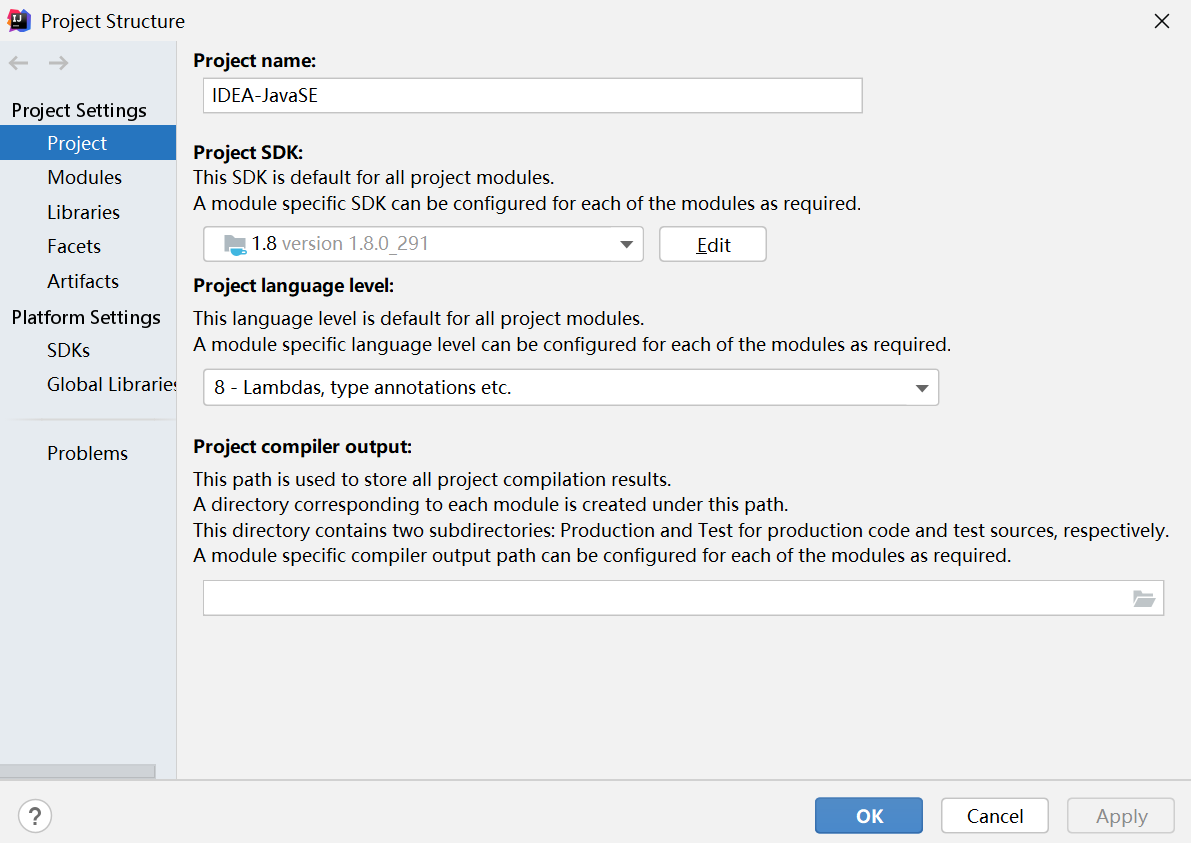Open the Project SDK dropdown

tap(626, 244)
